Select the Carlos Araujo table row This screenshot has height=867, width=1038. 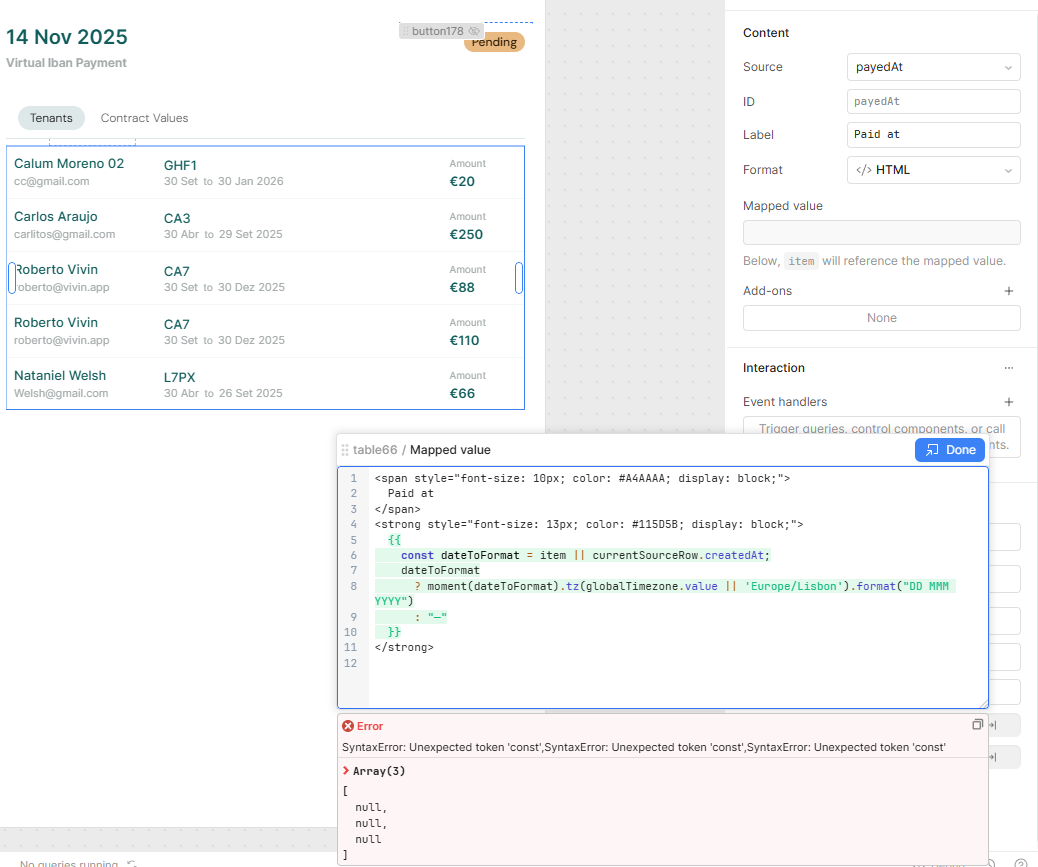click(265, 225)
